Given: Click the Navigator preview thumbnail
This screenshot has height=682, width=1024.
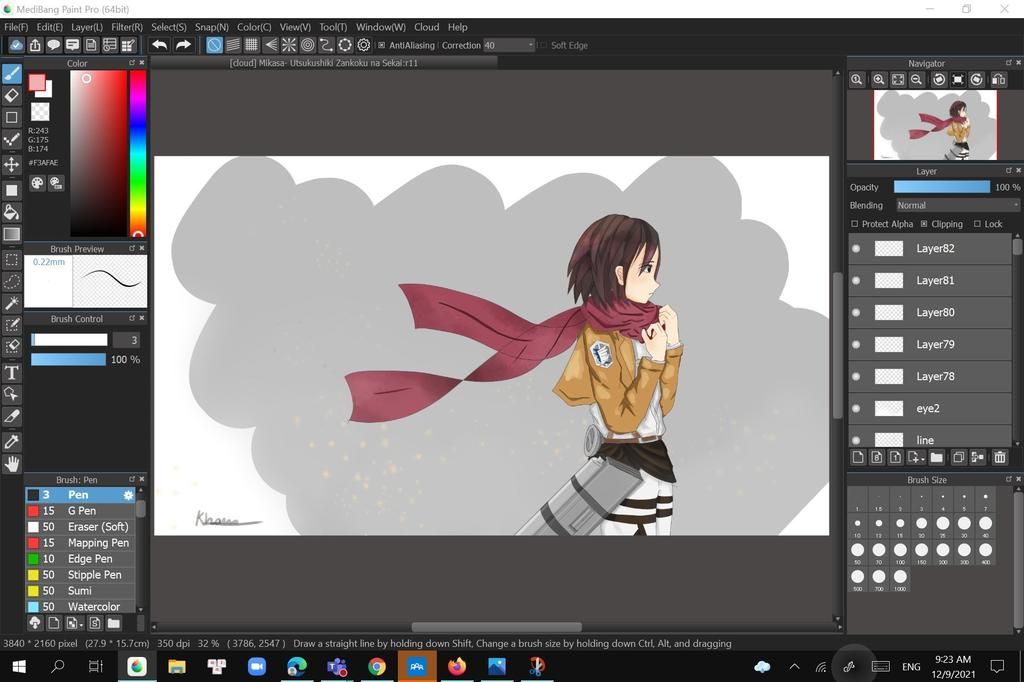Looking at the screenshot, I should click(x=935, y=125).
